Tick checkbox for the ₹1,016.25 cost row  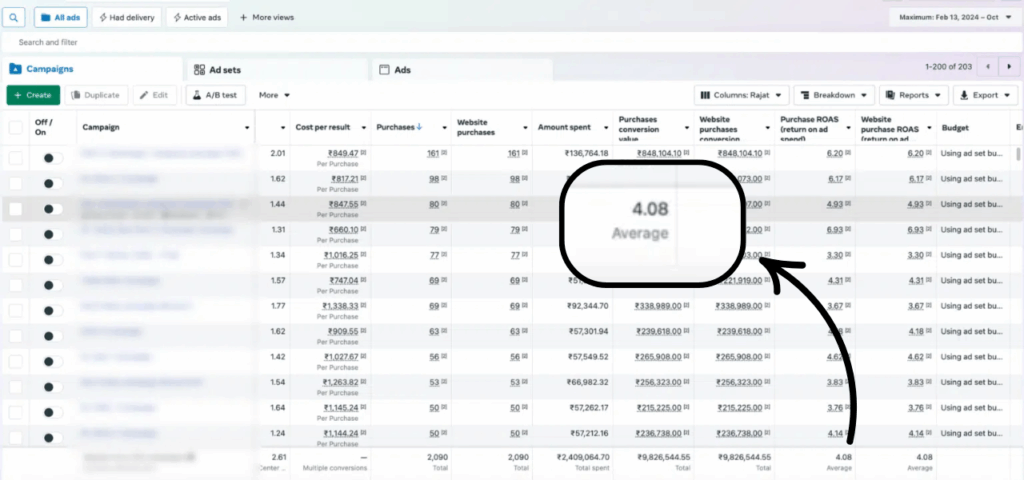pyautogui.click(x=16, y=260)
